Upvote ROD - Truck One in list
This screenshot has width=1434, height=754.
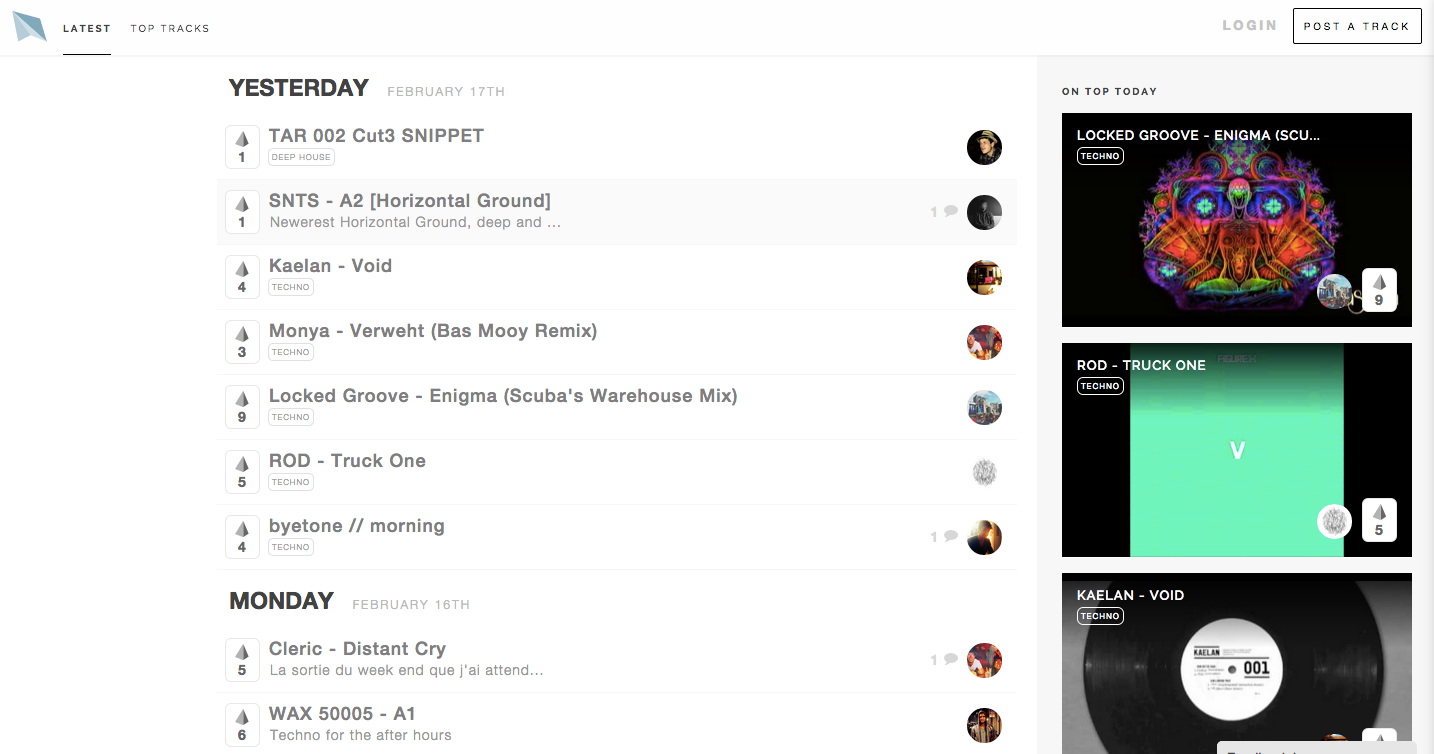(242, 472)
